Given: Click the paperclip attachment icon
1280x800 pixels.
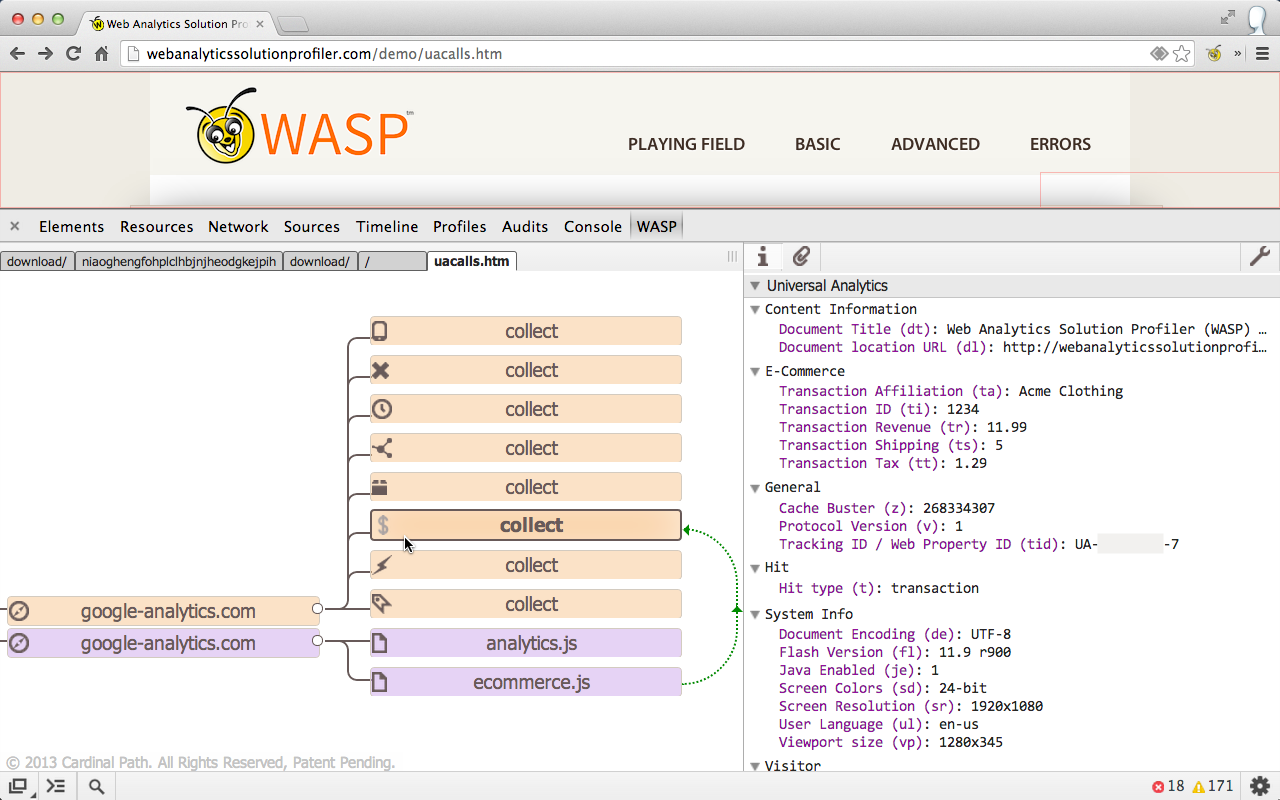Looking at the screenshot, I should [x=801, y=257].
